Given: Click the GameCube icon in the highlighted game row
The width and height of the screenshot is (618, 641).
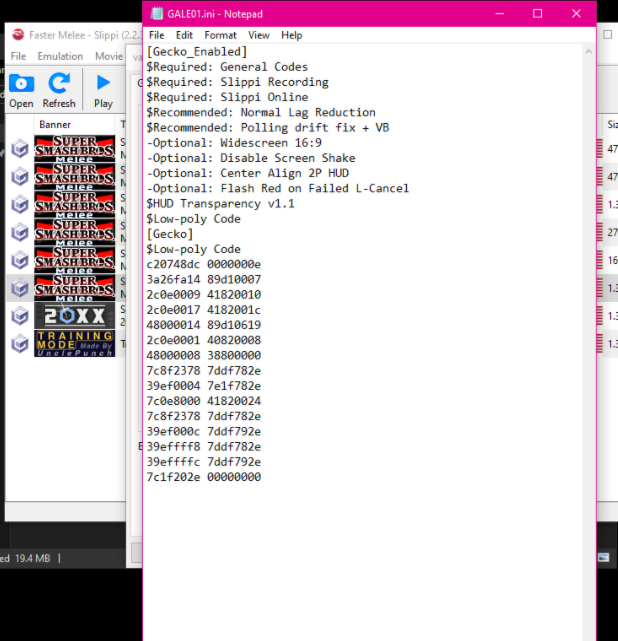Looking at the screenshot, I should click(20, 288).
